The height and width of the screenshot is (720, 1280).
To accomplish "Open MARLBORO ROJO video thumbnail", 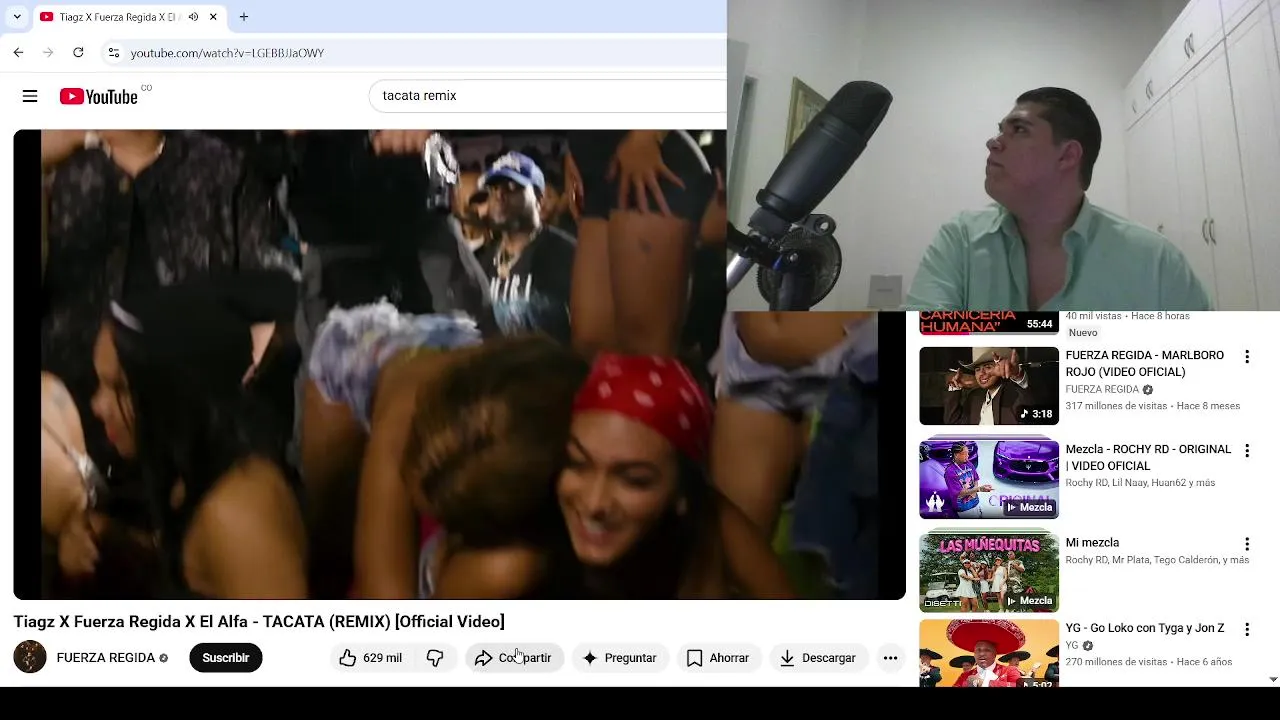I will click(x=989, y=386).
